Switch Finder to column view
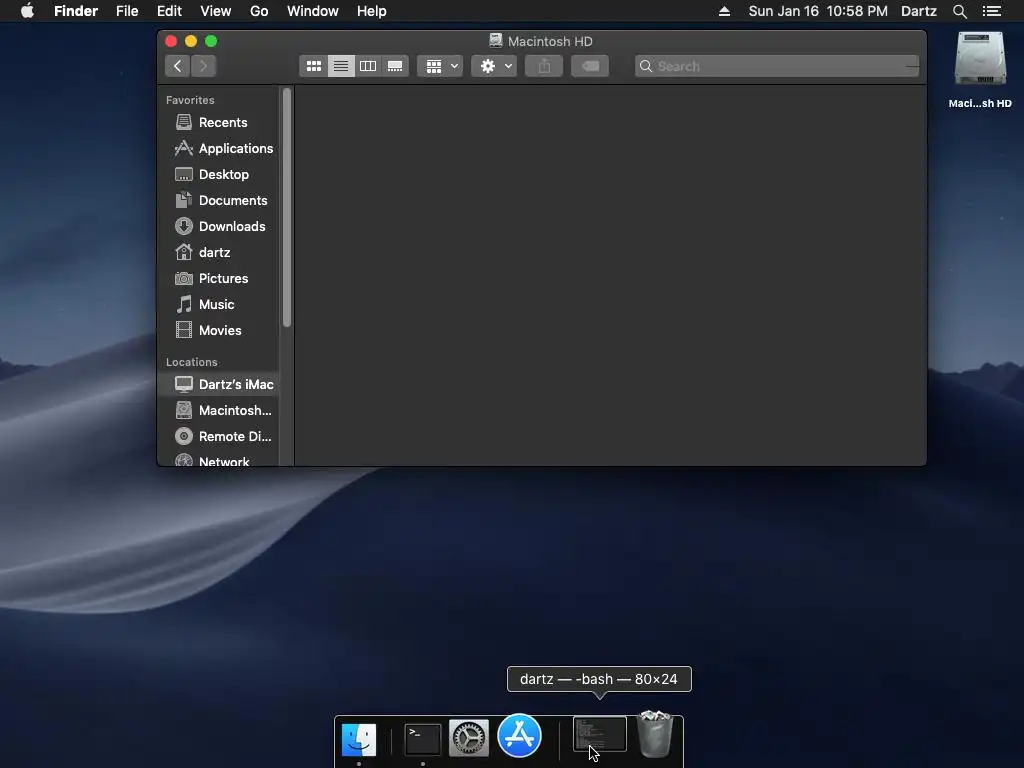Screen dimensions: 1024x768 click(x=368, y=66)
